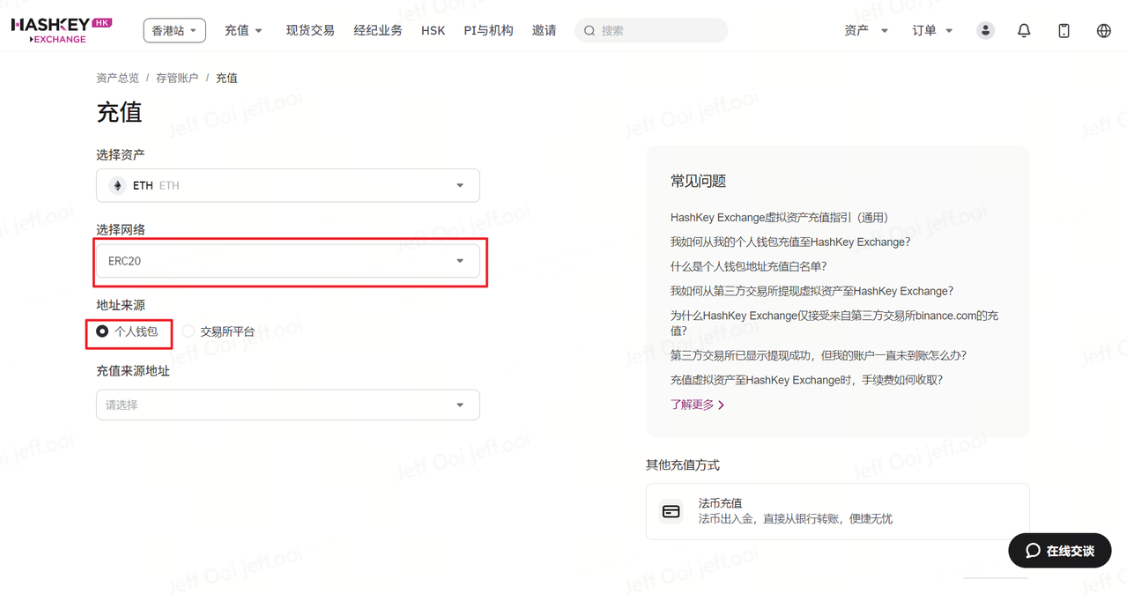Open HashKey Exchange虚拟资产充值指引 FAQ

[779, 217]
